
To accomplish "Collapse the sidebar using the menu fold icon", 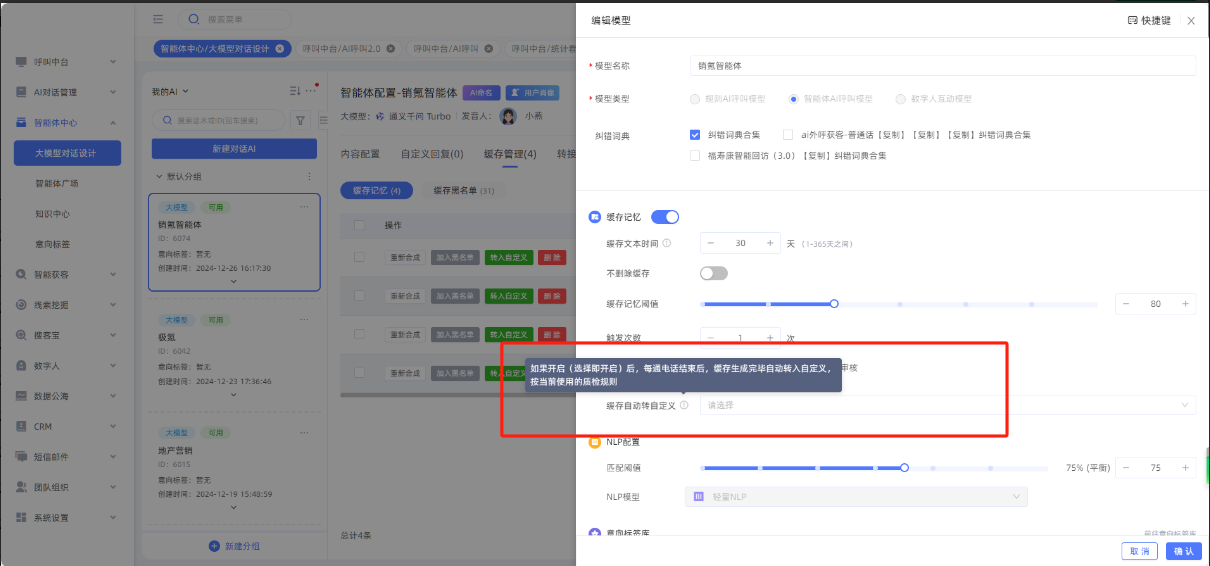I will pyautogui.click(x=158, y=19).
